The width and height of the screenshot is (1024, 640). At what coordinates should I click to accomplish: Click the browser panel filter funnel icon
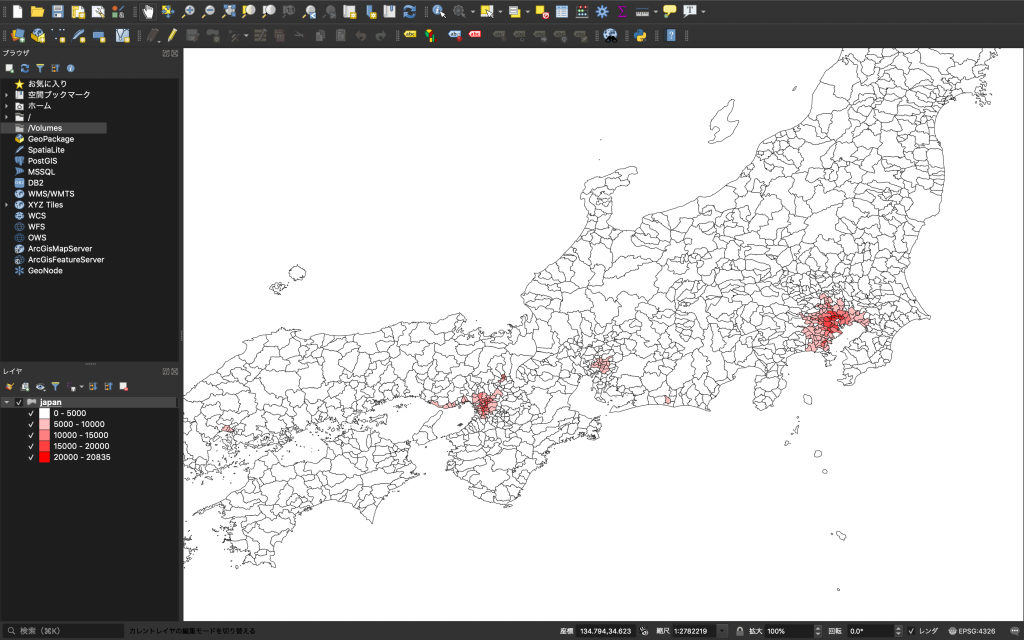40,68
